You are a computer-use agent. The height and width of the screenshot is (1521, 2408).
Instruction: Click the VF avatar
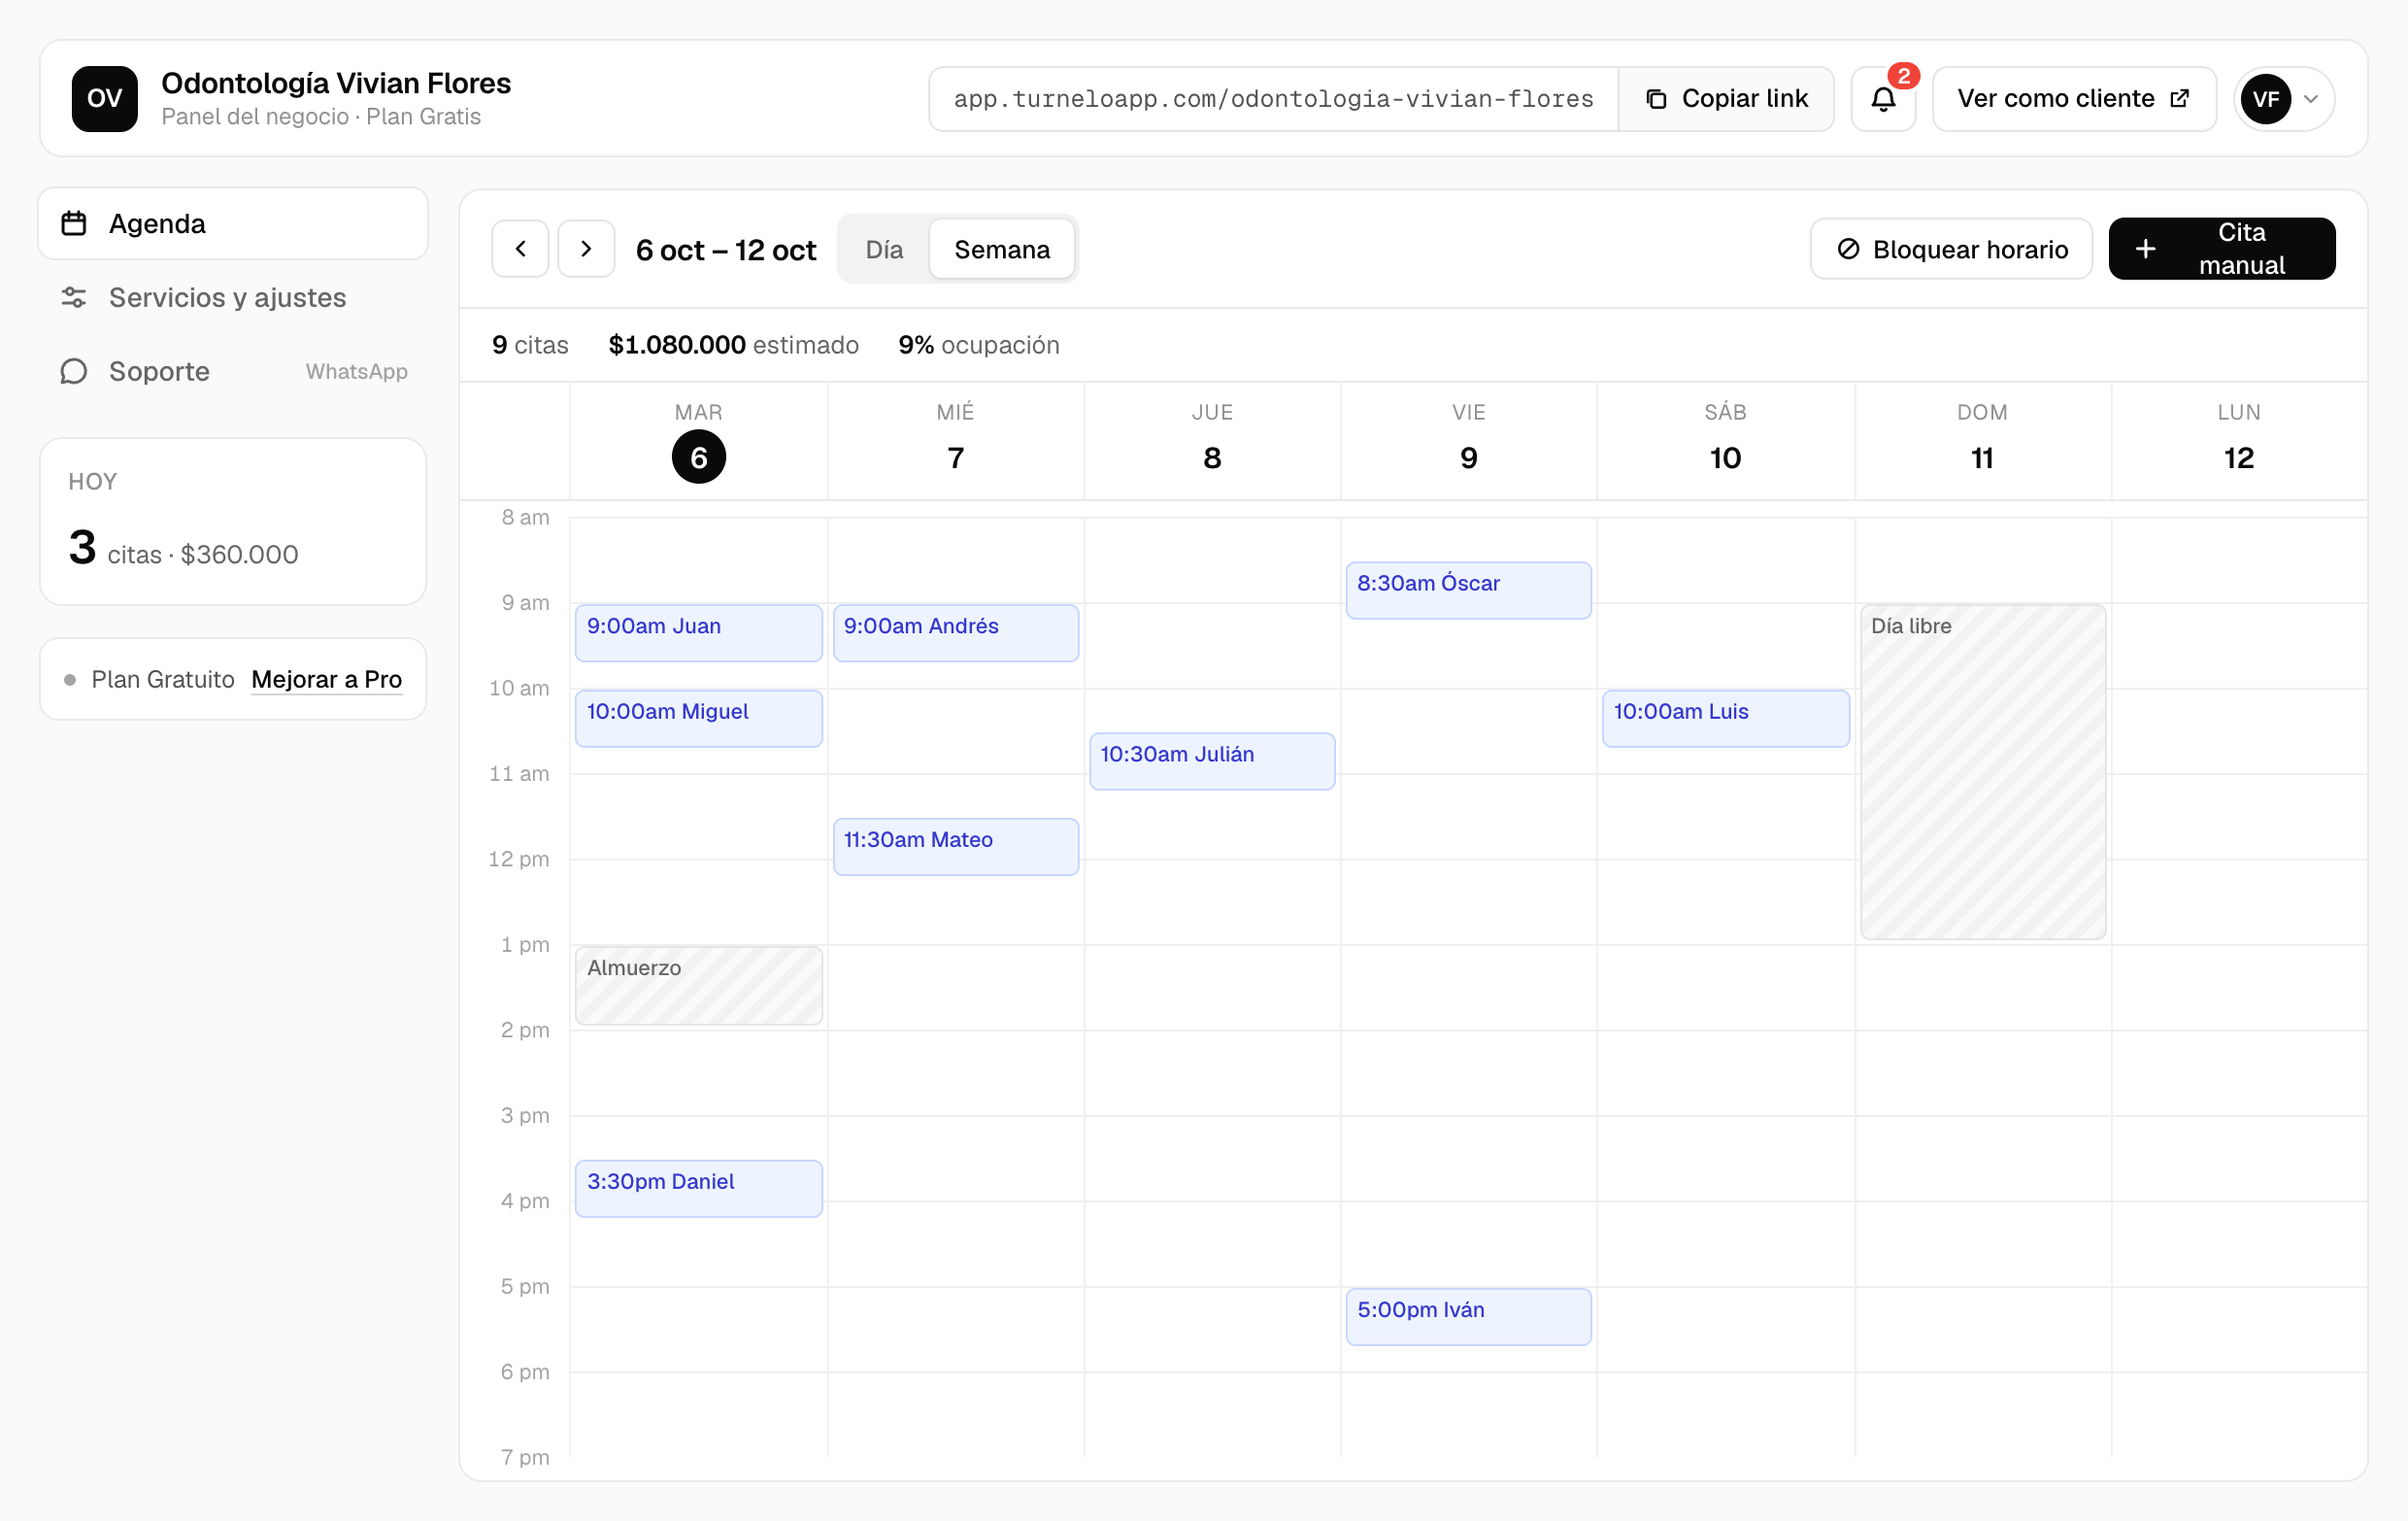[x=2265, y=98]
